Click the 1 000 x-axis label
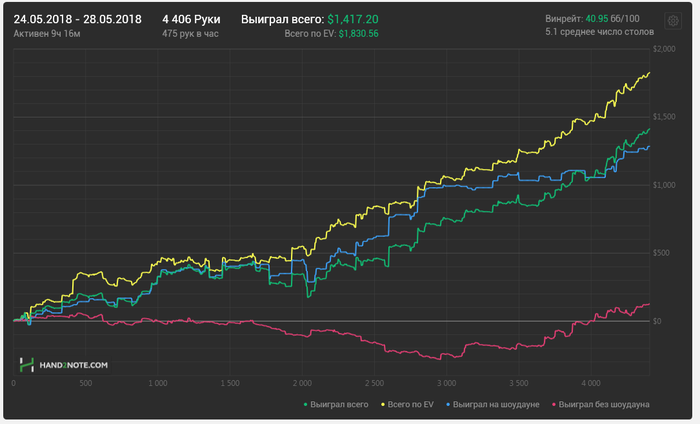This screenshot has width=700, height=424. 158,383
